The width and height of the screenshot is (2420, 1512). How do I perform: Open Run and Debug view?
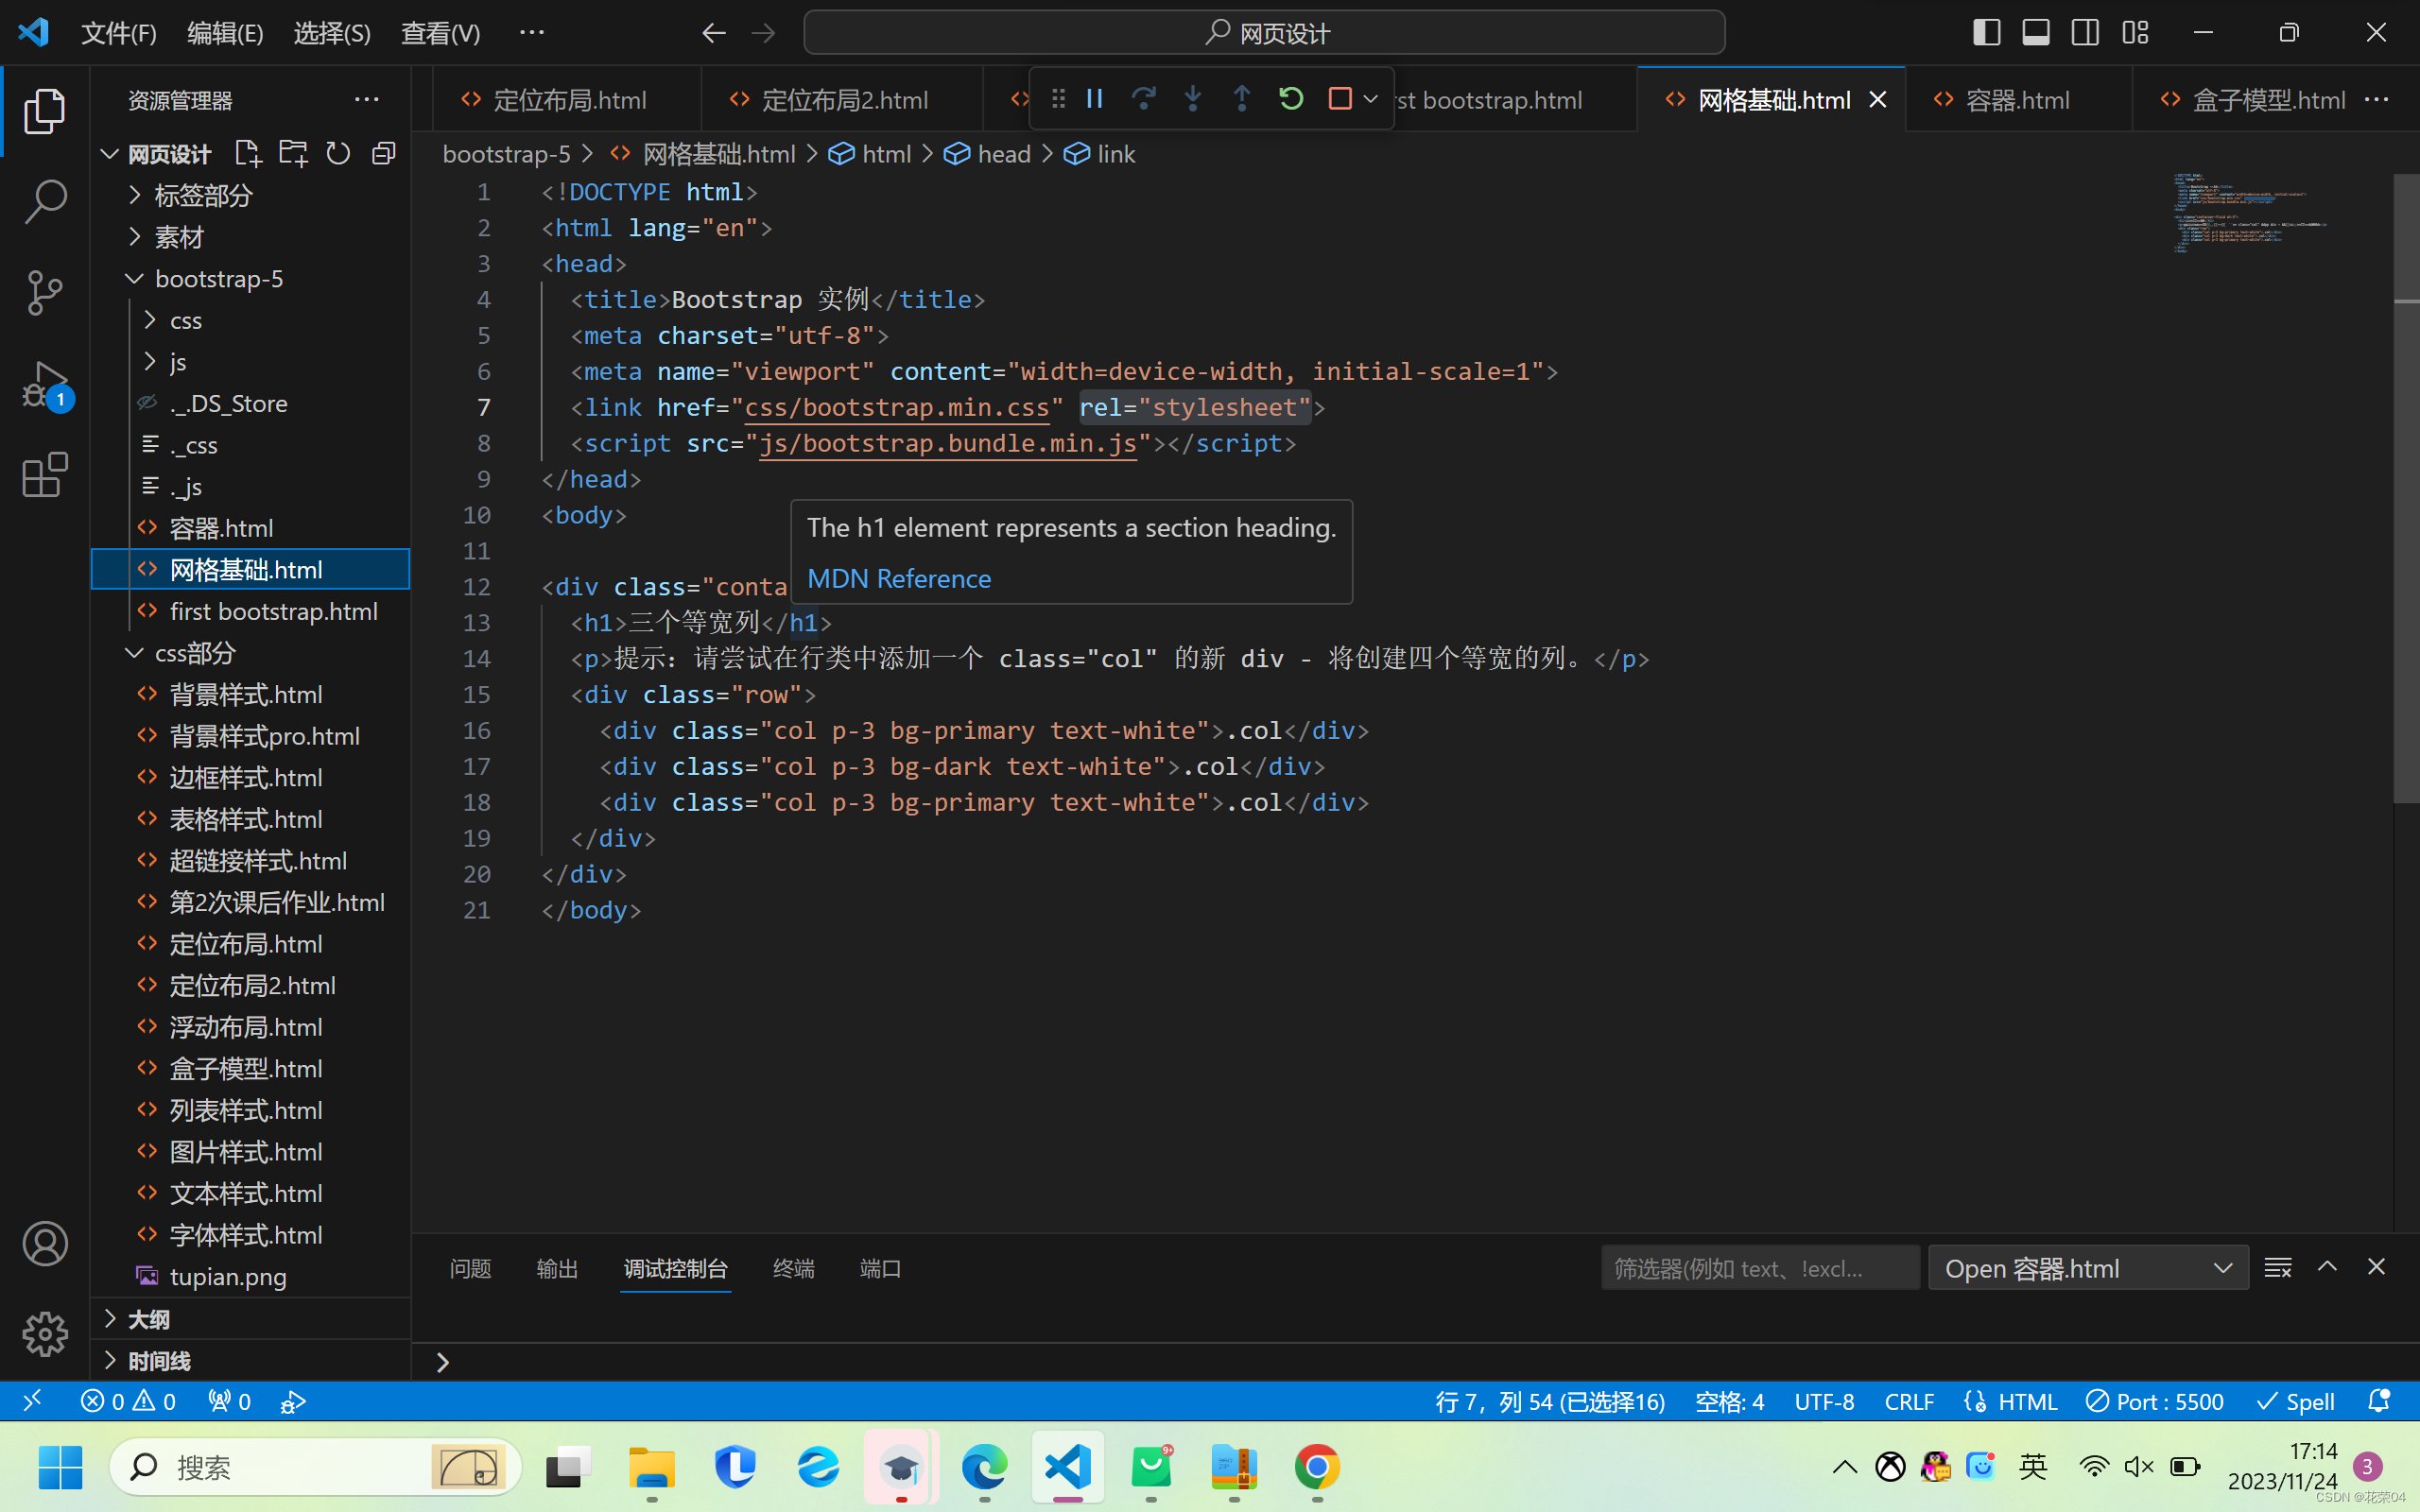pos(45,385)
